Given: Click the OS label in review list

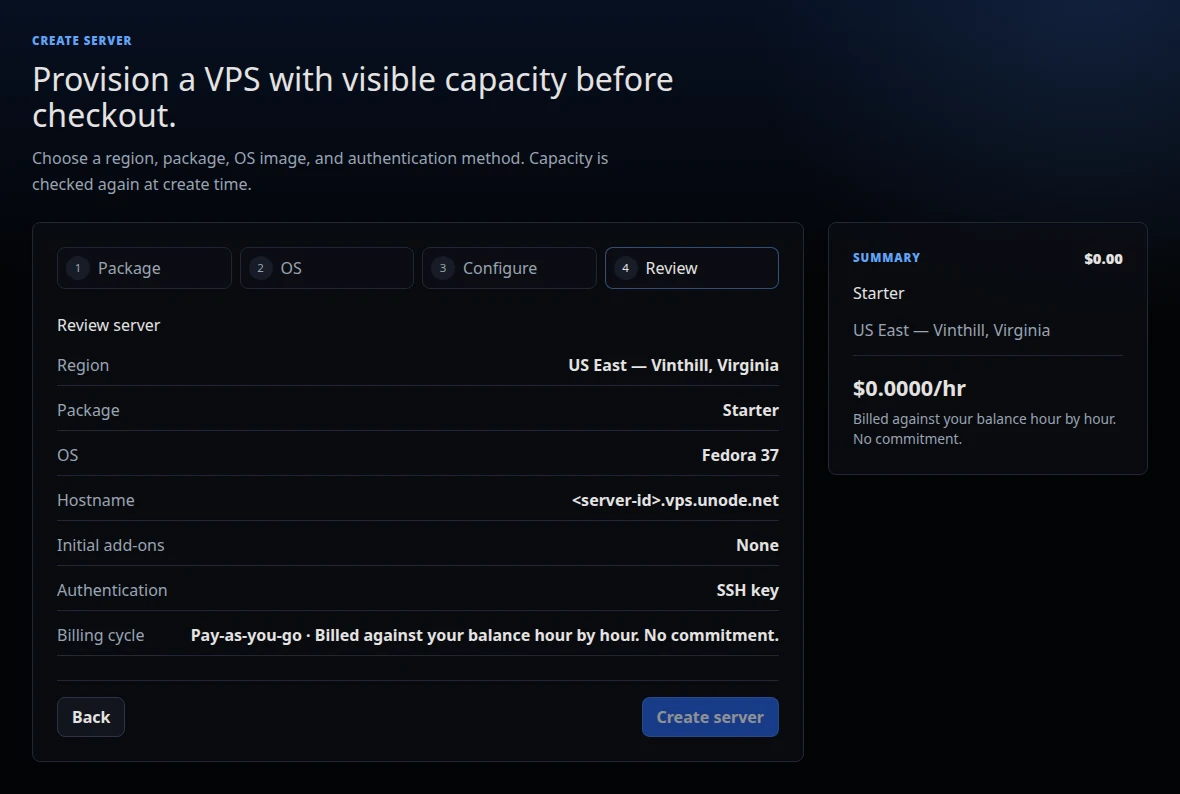Looking at the screenshot, I should 68,455.
